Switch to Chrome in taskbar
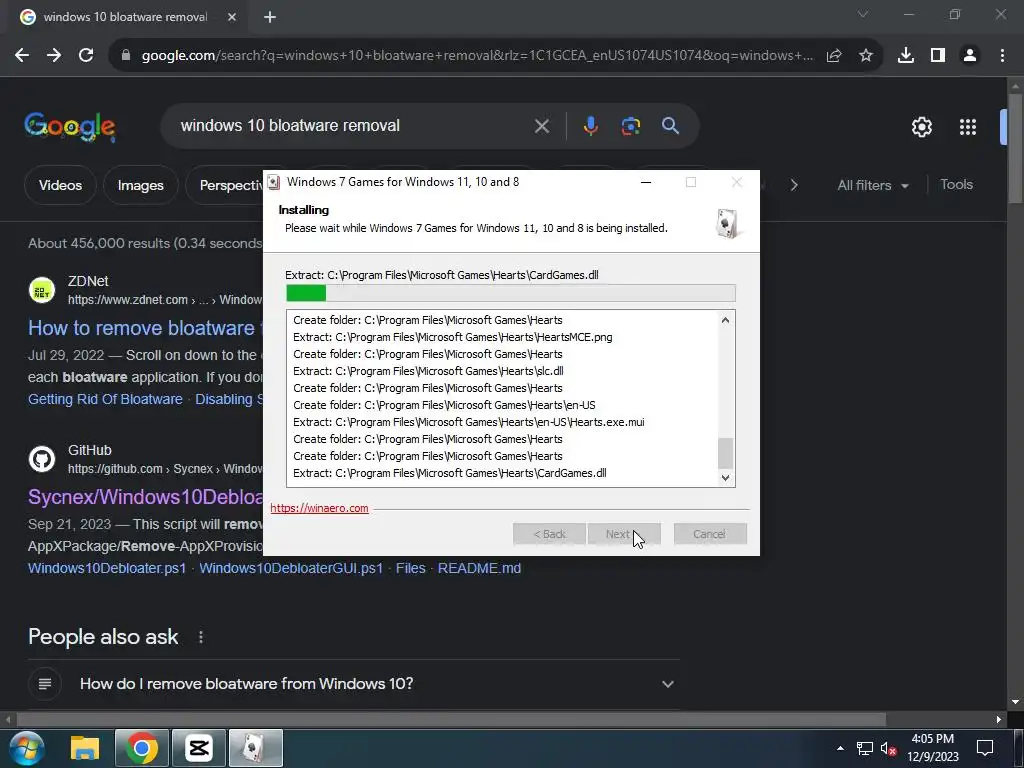 click(x=142, y=748)
